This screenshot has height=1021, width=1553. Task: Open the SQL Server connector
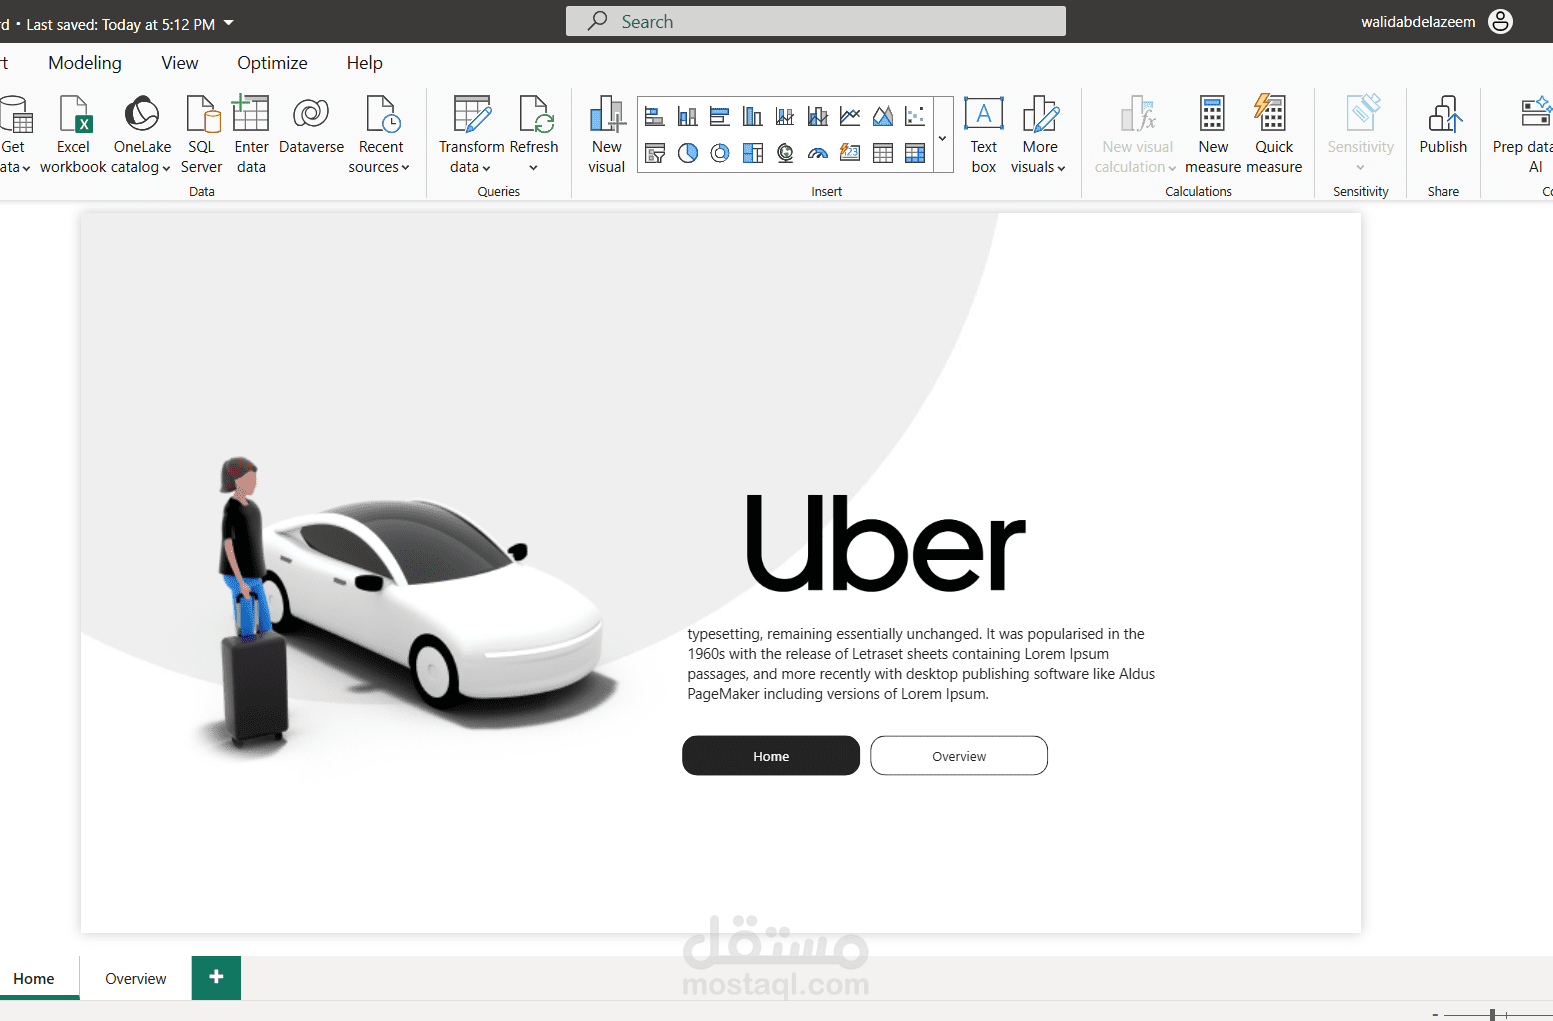click(x=201, y=134)
